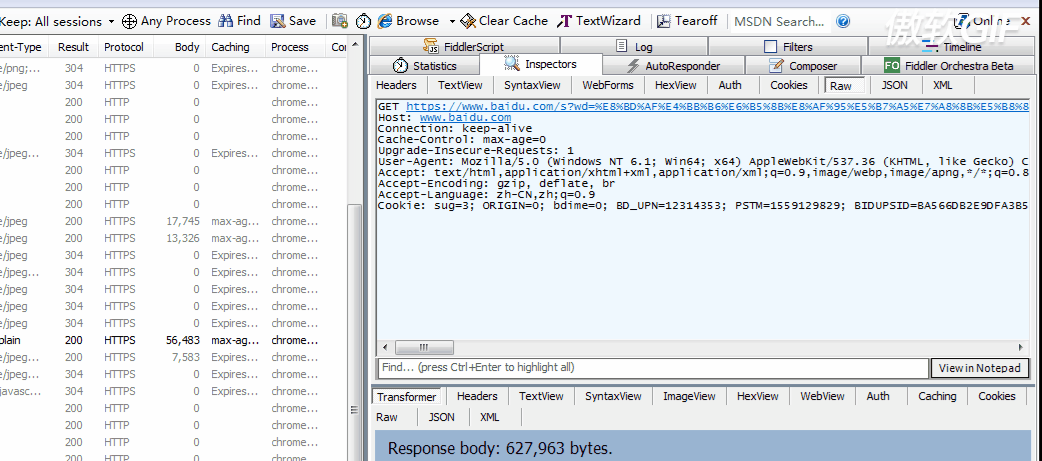Image resolution: width=1042 pixels, height=461 pixels.
Task: Open Find sessions with binoculars icon
Action: coord(226,21)
